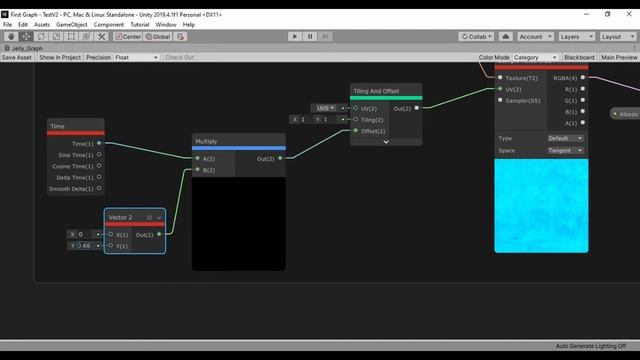Open the Layout dropdown

pyautogui.click(x=618, y=37)
